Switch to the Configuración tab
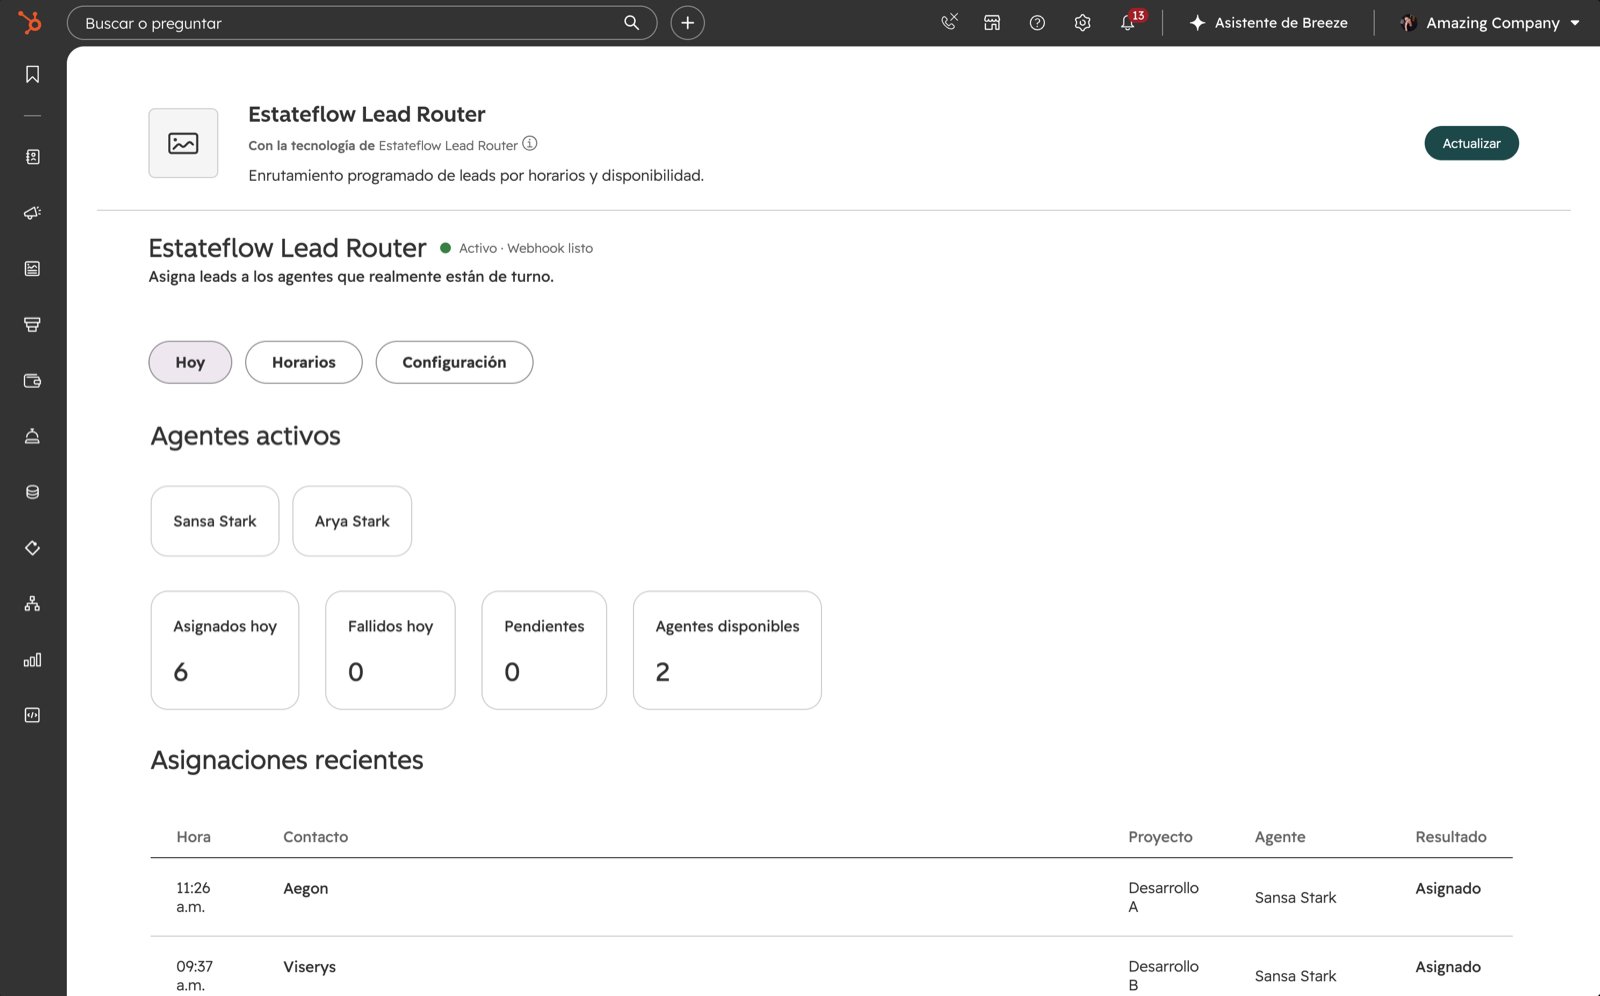 454,362
